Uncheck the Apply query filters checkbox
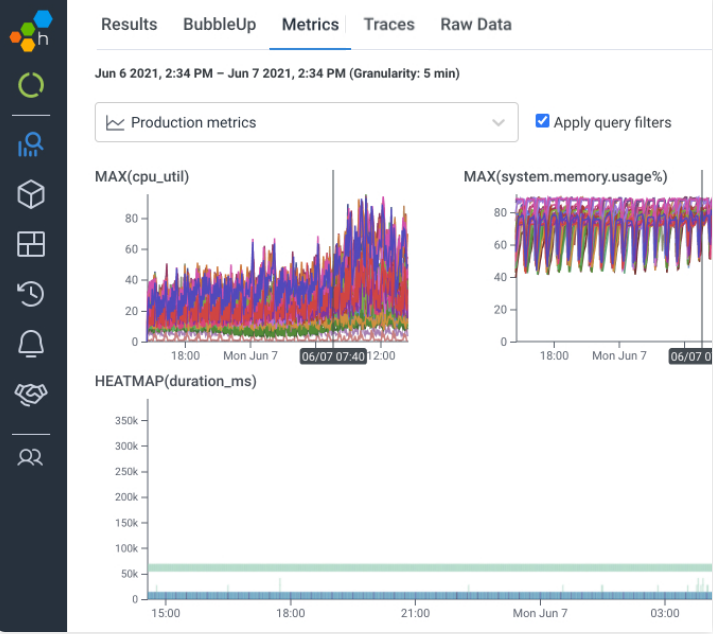 [542, 121]
